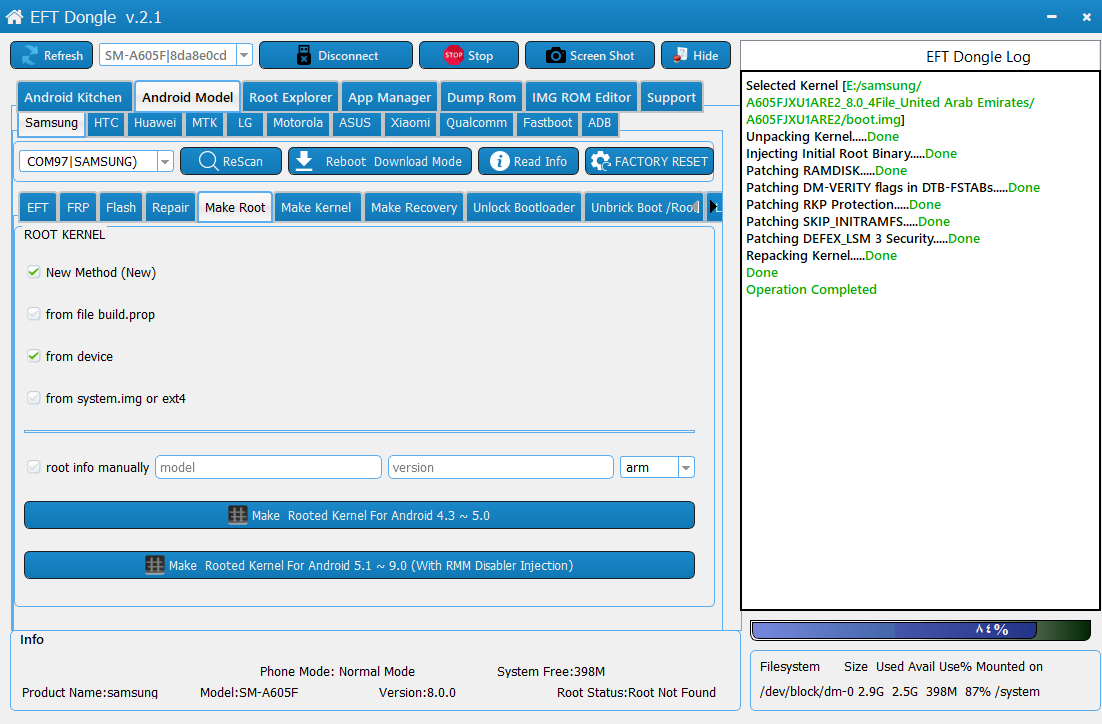The height and width of the screenshot is (724, 1102).
Task: Open the COM97|SAMSUNG port dropdown
Action: (165, 162)
